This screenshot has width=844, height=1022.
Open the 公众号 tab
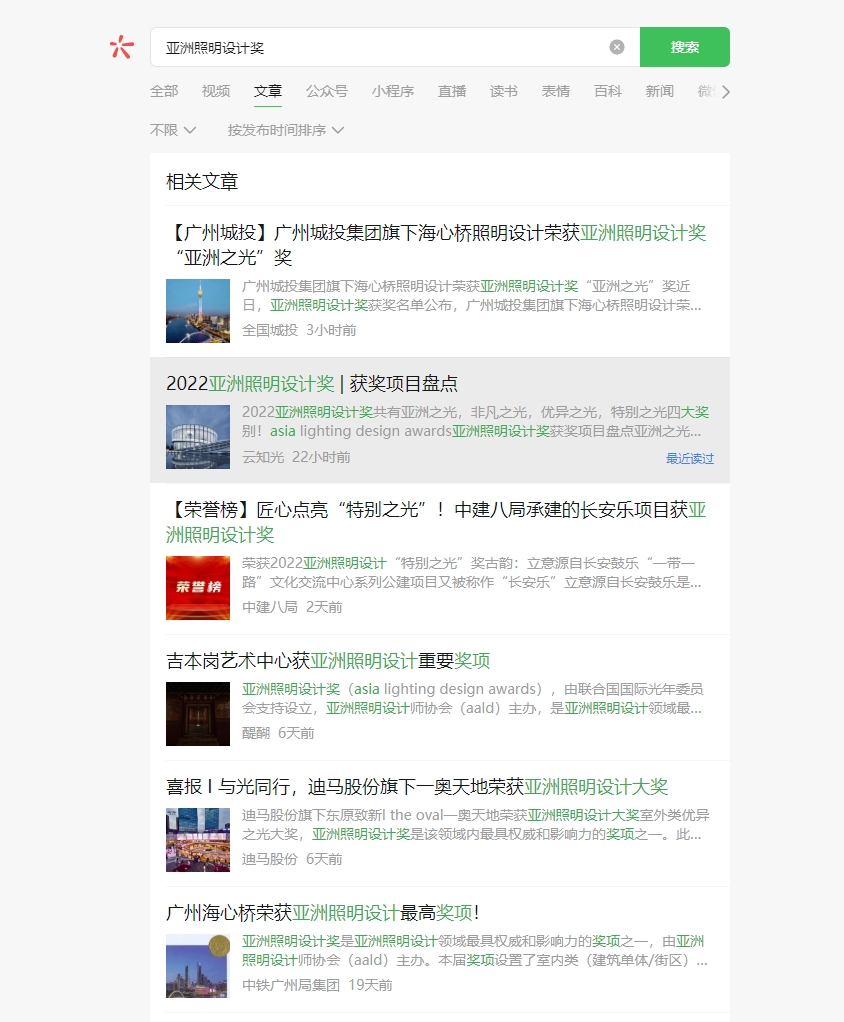[x=327, y=91]
